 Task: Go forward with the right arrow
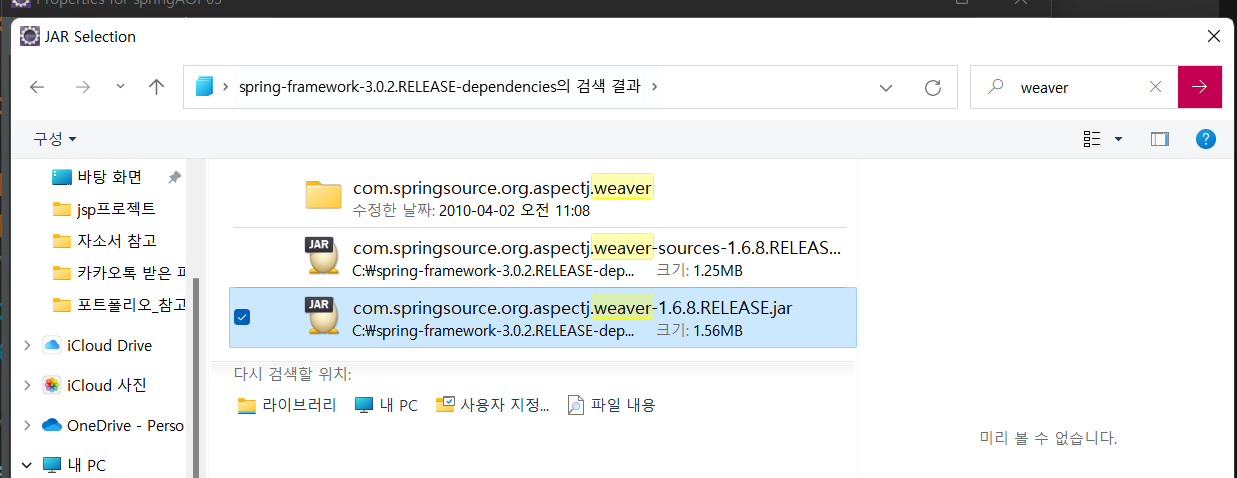pos(83,87)
